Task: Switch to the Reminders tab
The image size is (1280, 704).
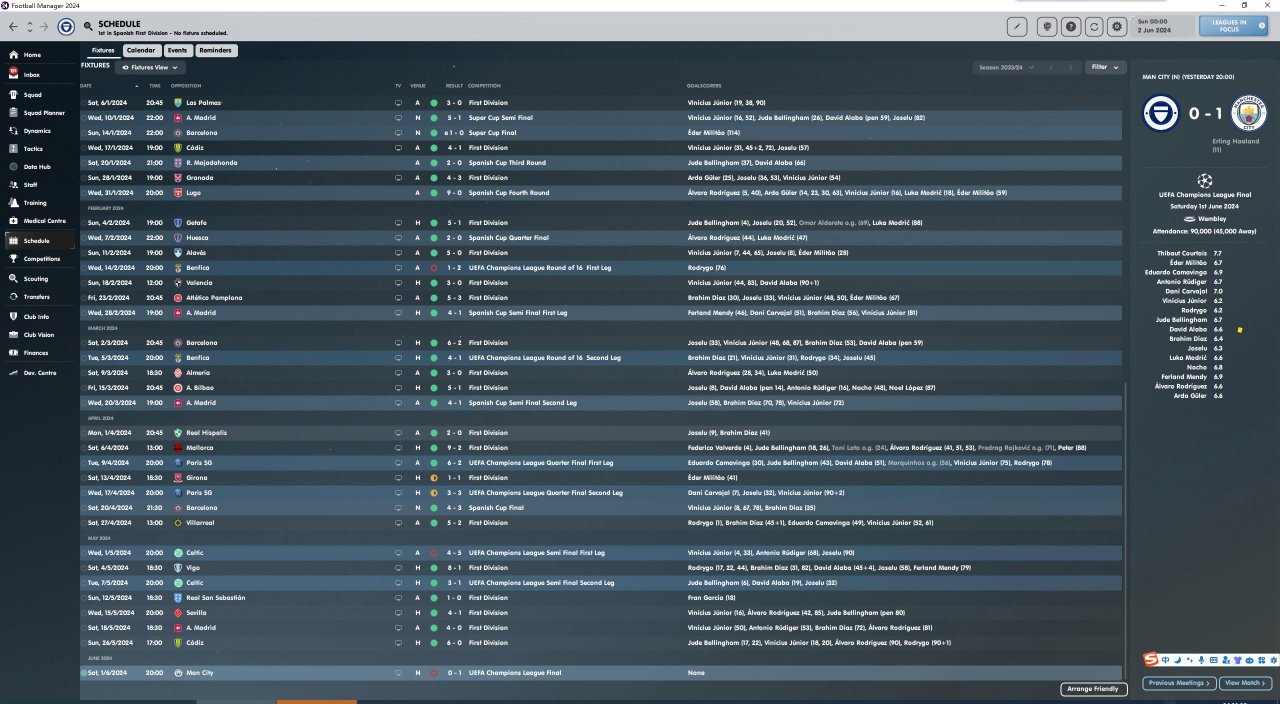Action: (x=216, y=50)
